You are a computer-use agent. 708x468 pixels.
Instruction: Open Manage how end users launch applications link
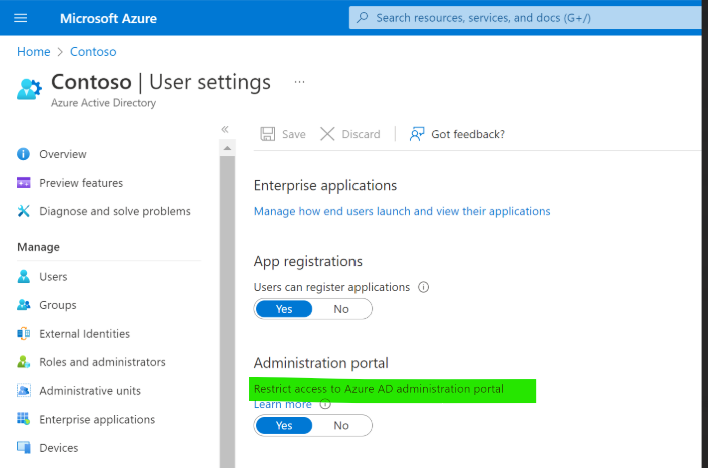(402, 211)
